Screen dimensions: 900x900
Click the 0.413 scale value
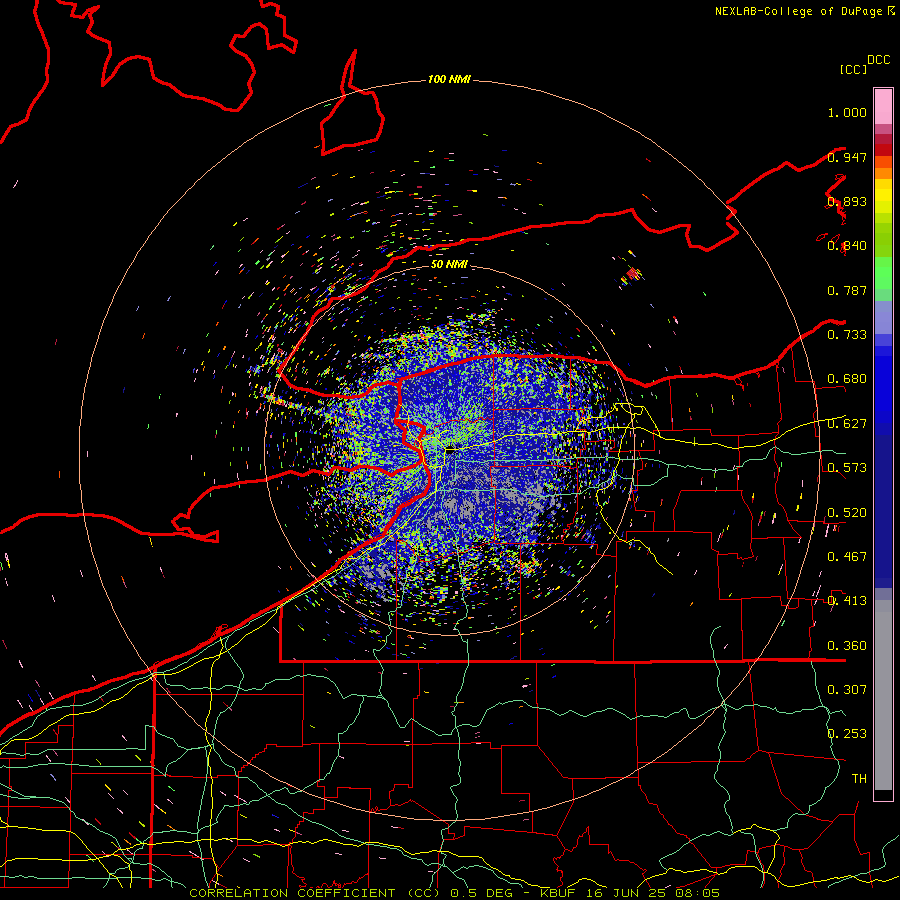coord(847,601)
